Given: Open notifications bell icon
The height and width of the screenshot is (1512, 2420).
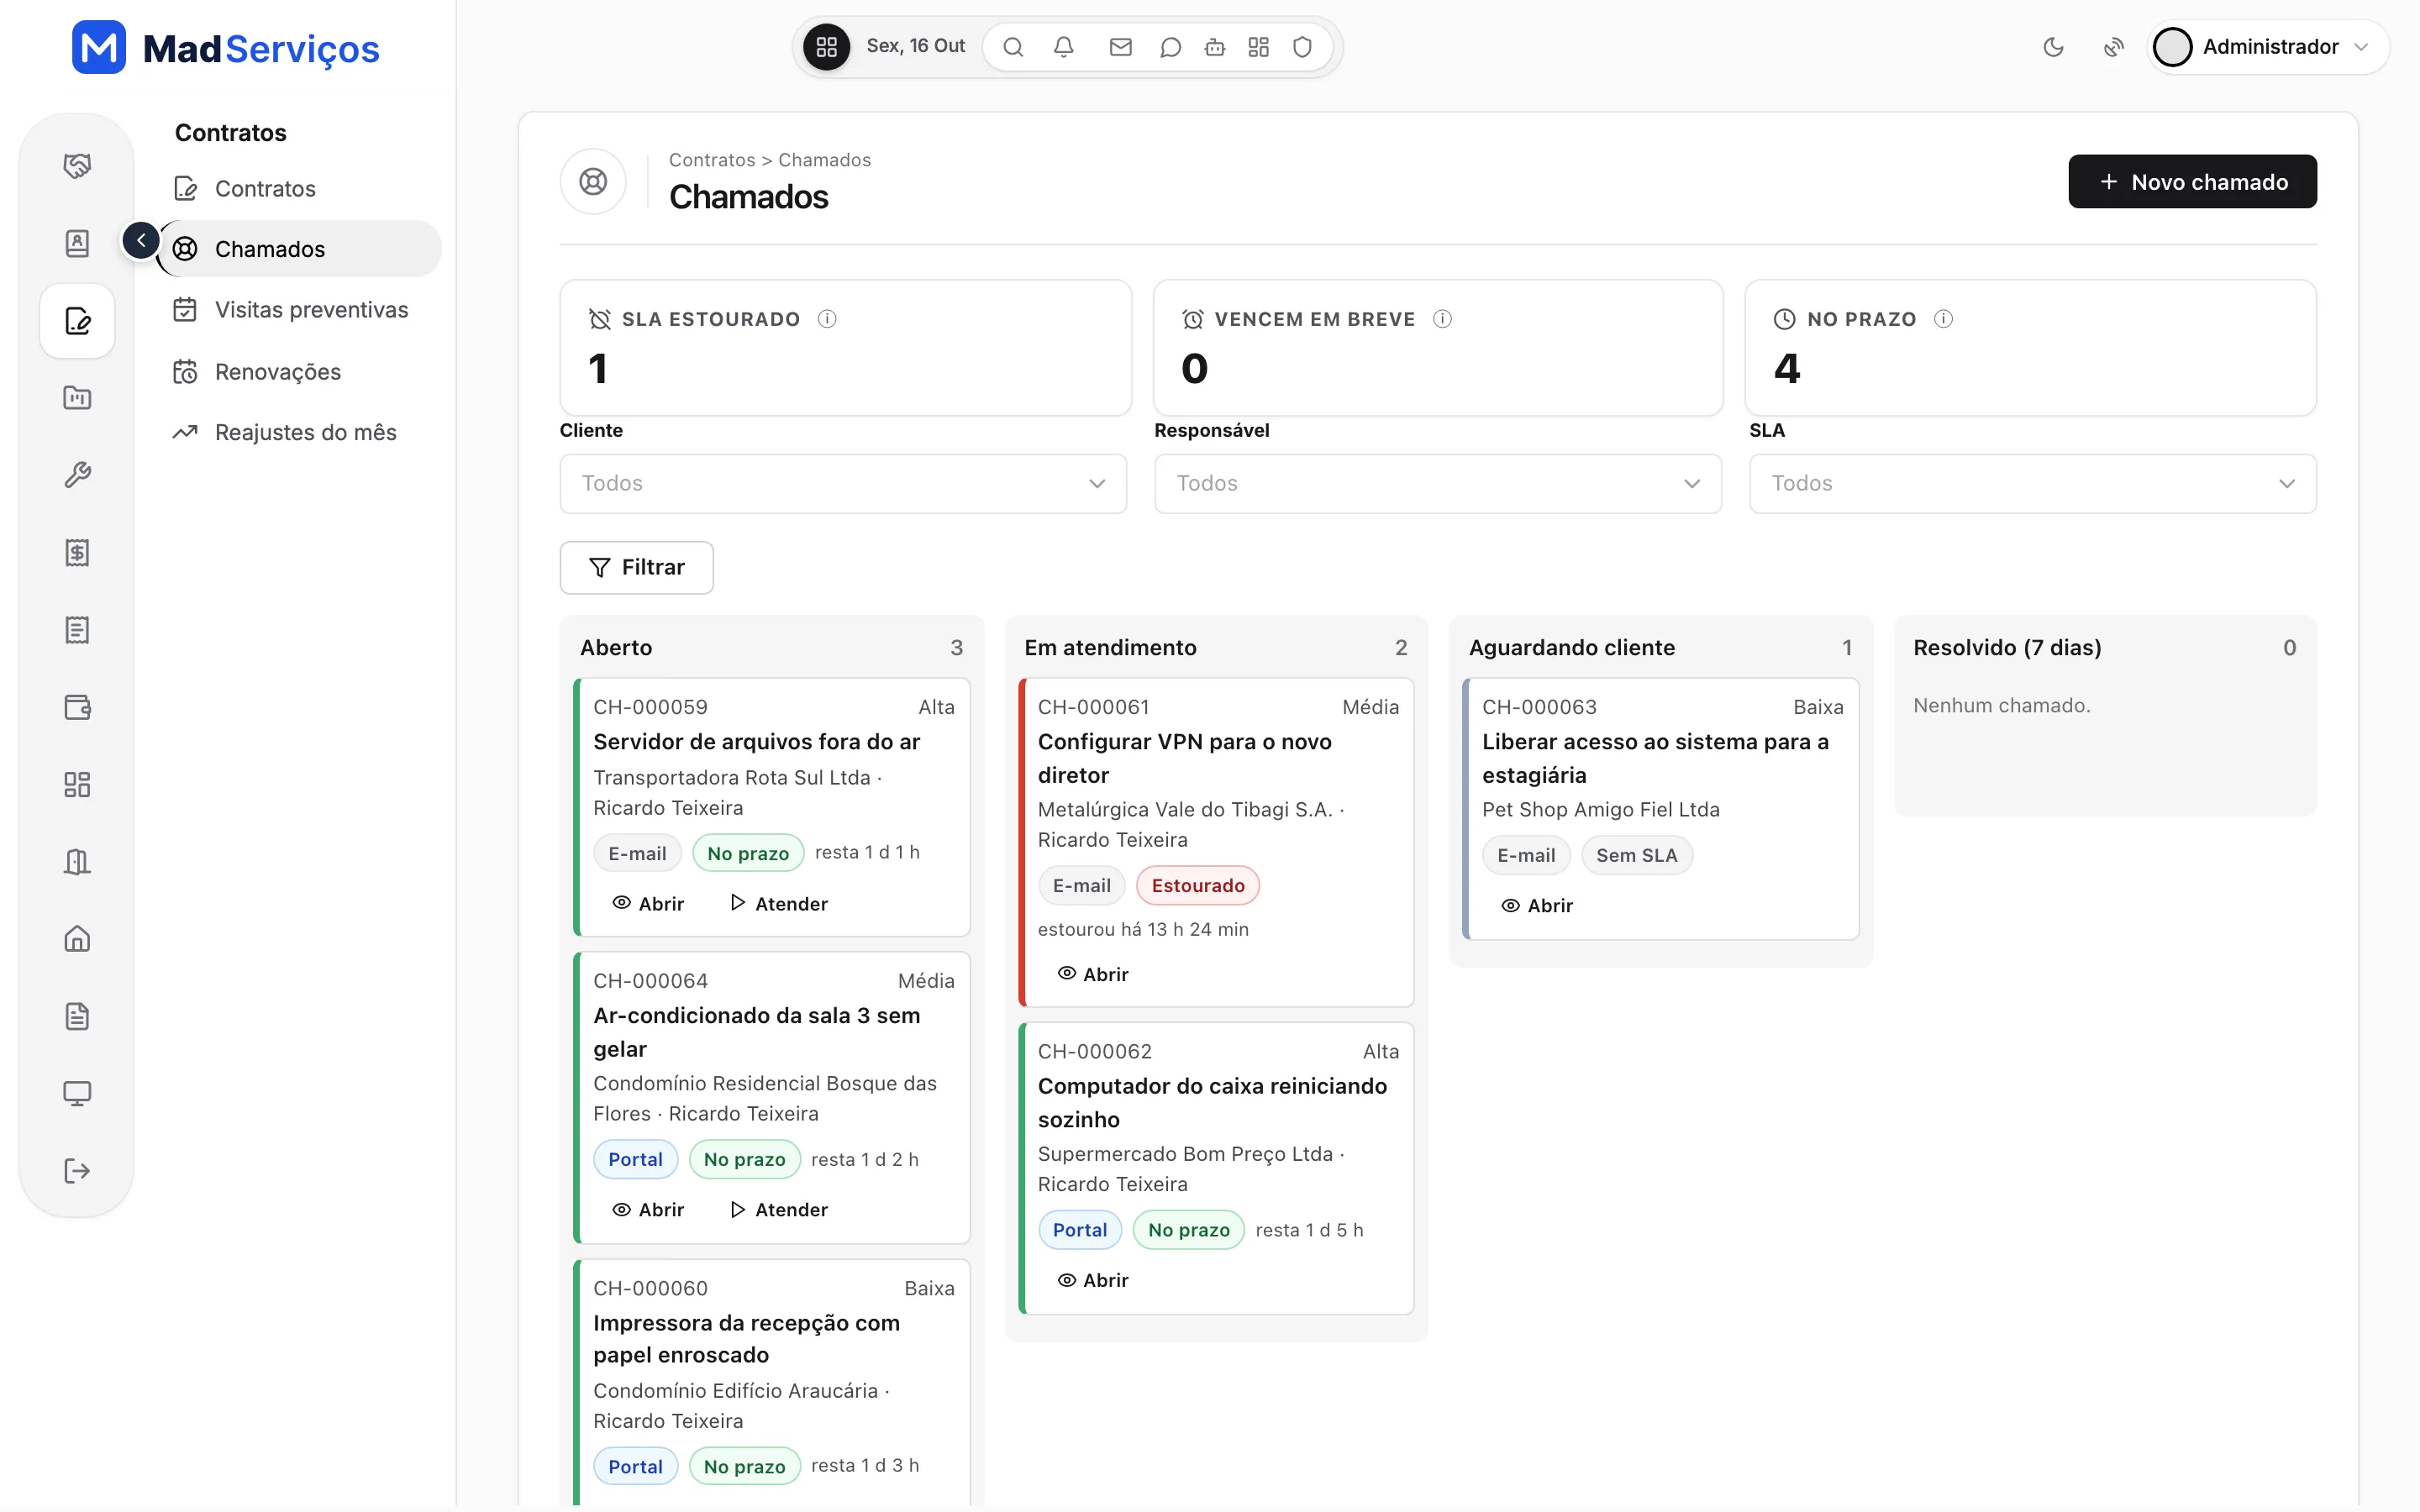Looking at the screenshot, I should click(1063, 47).
